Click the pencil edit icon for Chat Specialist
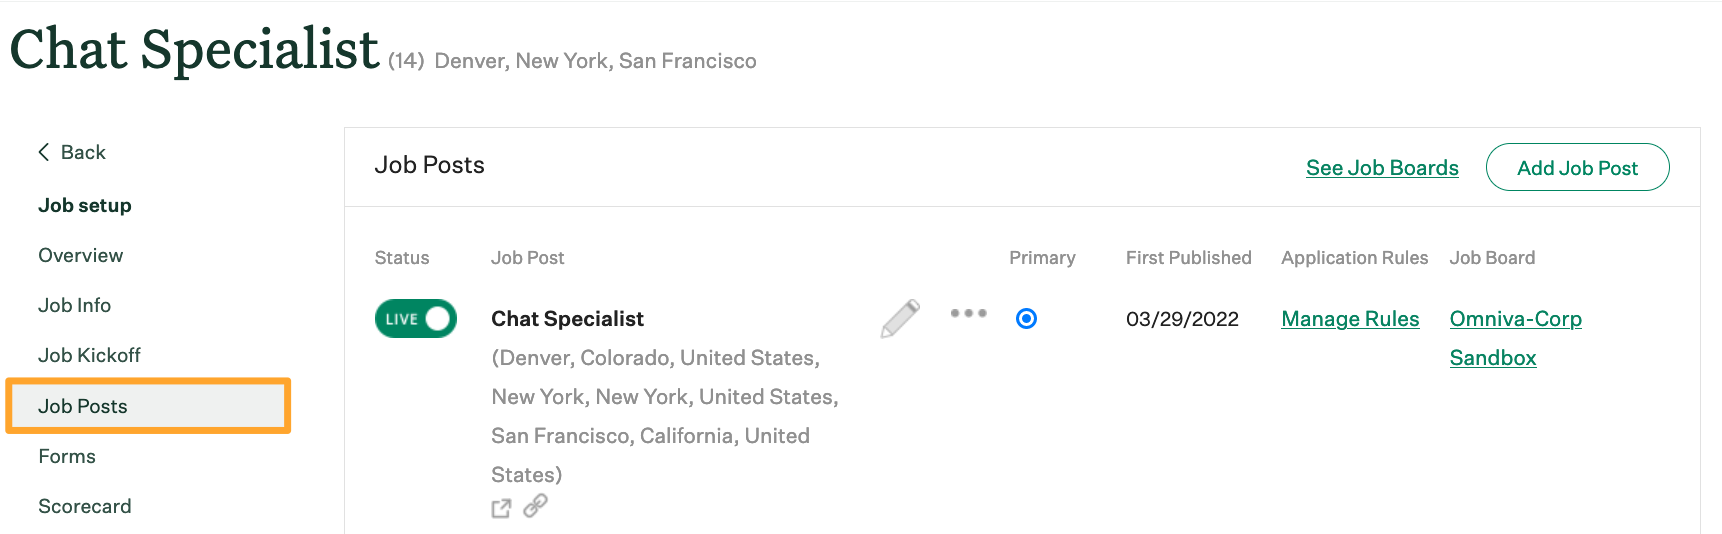This screenshot has width=1722, height=534. click(900, 319)
